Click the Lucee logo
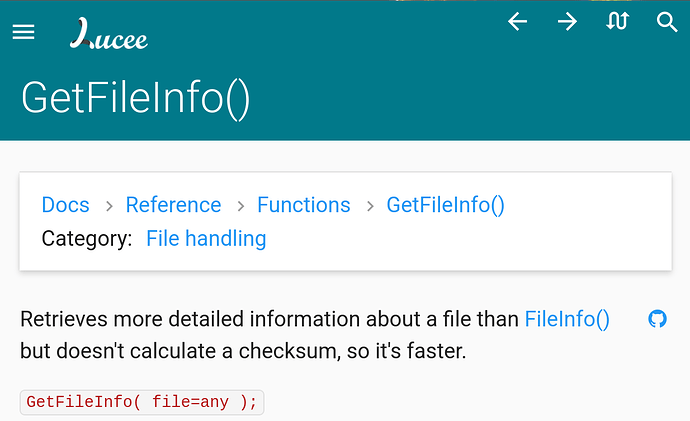 109,33
